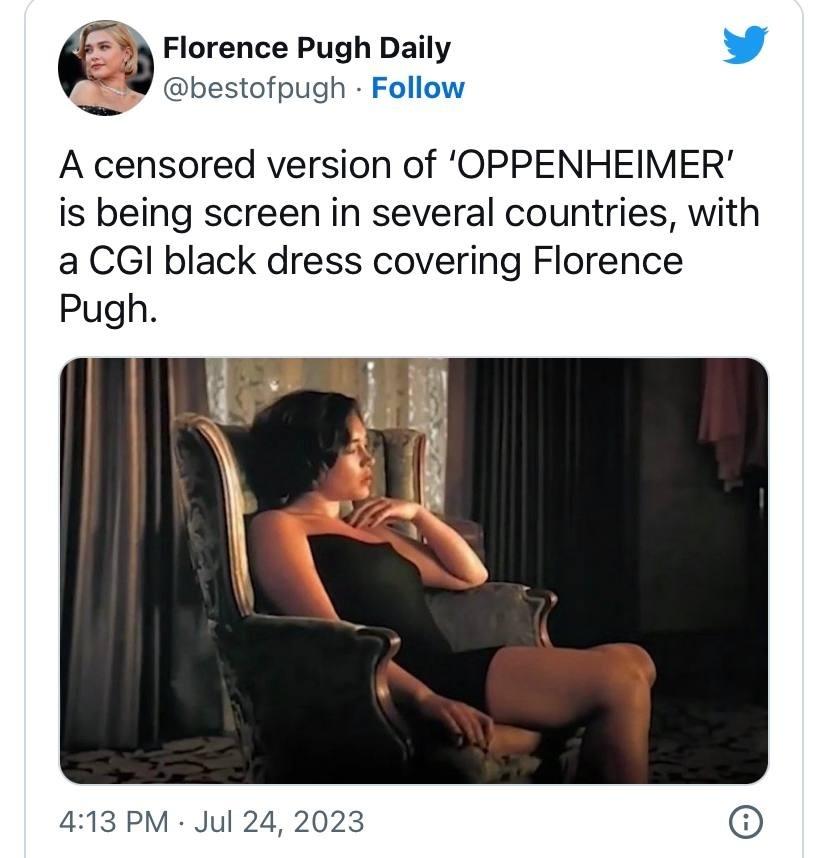Click the Jul 24, 2023 date
This screenshot has width=828, height=858.
pos(279,822)
